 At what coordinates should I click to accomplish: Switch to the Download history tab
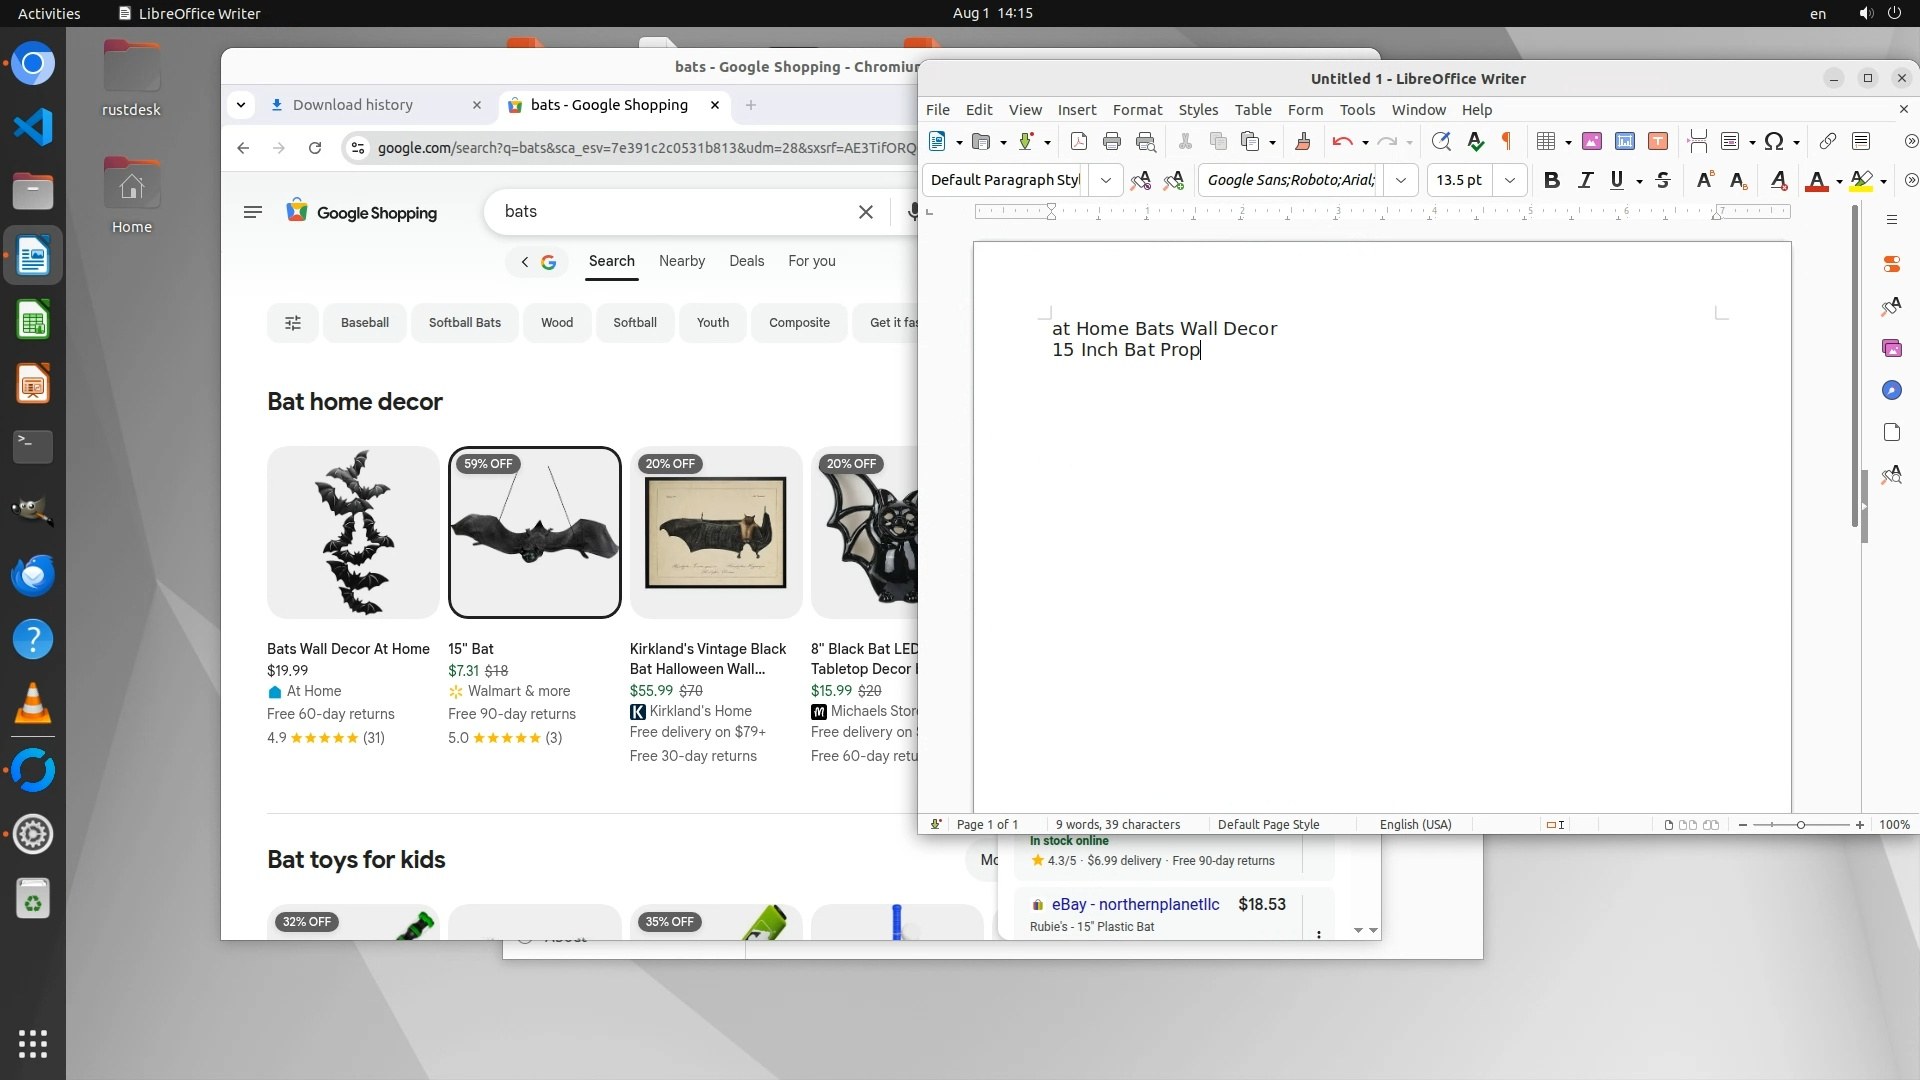coord(352,105)
